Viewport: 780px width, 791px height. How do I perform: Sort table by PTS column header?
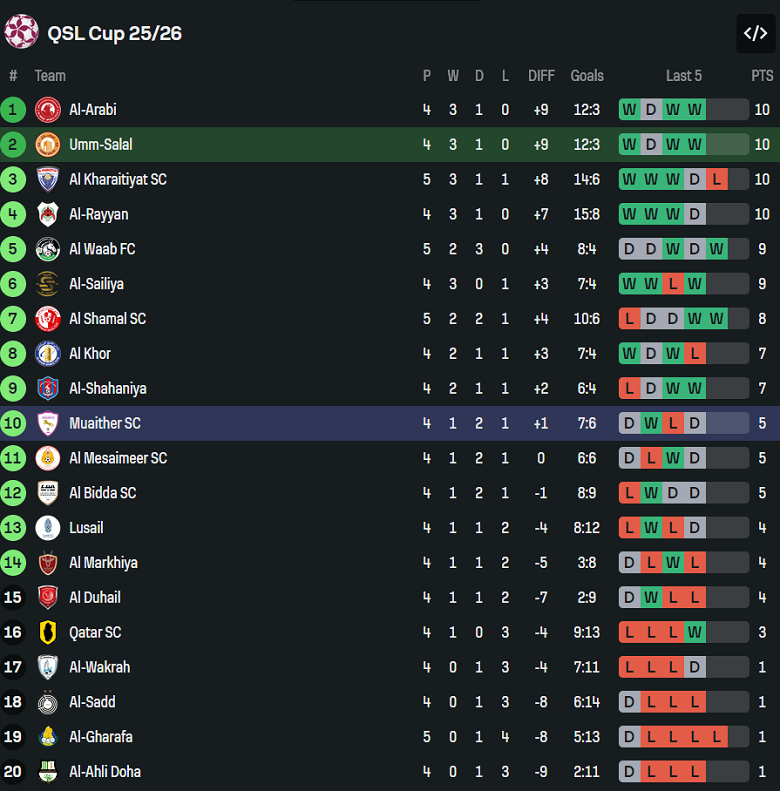click(x=762, y=76)
